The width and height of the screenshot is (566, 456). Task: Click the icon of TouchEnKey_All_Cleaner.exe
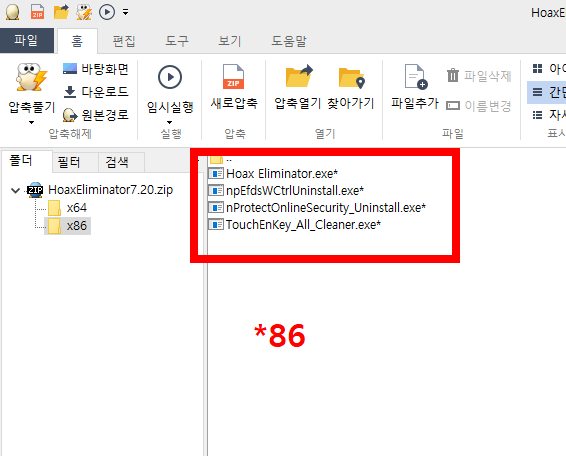tap(216, 225)
